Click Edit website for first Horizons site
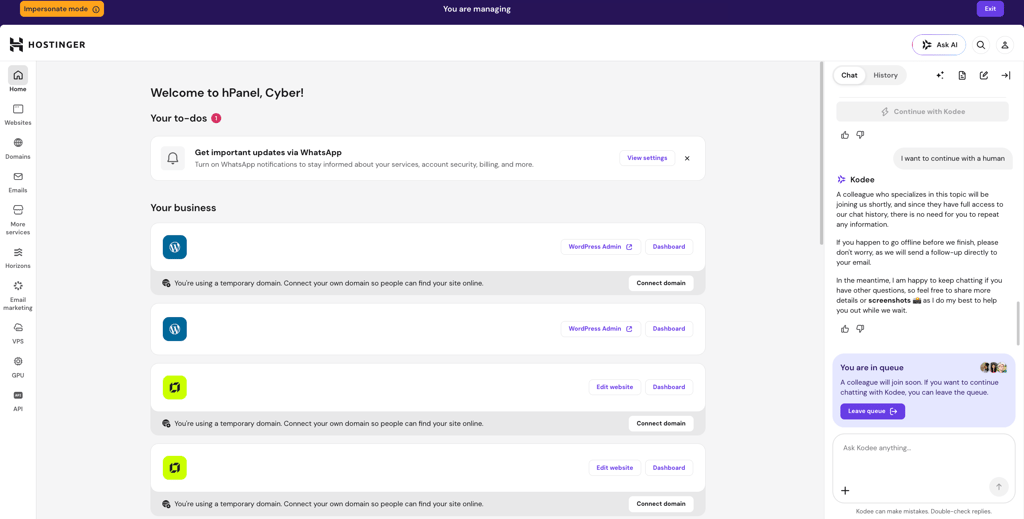Screen dimensions: 1024x519 click(x=615, y=387)
